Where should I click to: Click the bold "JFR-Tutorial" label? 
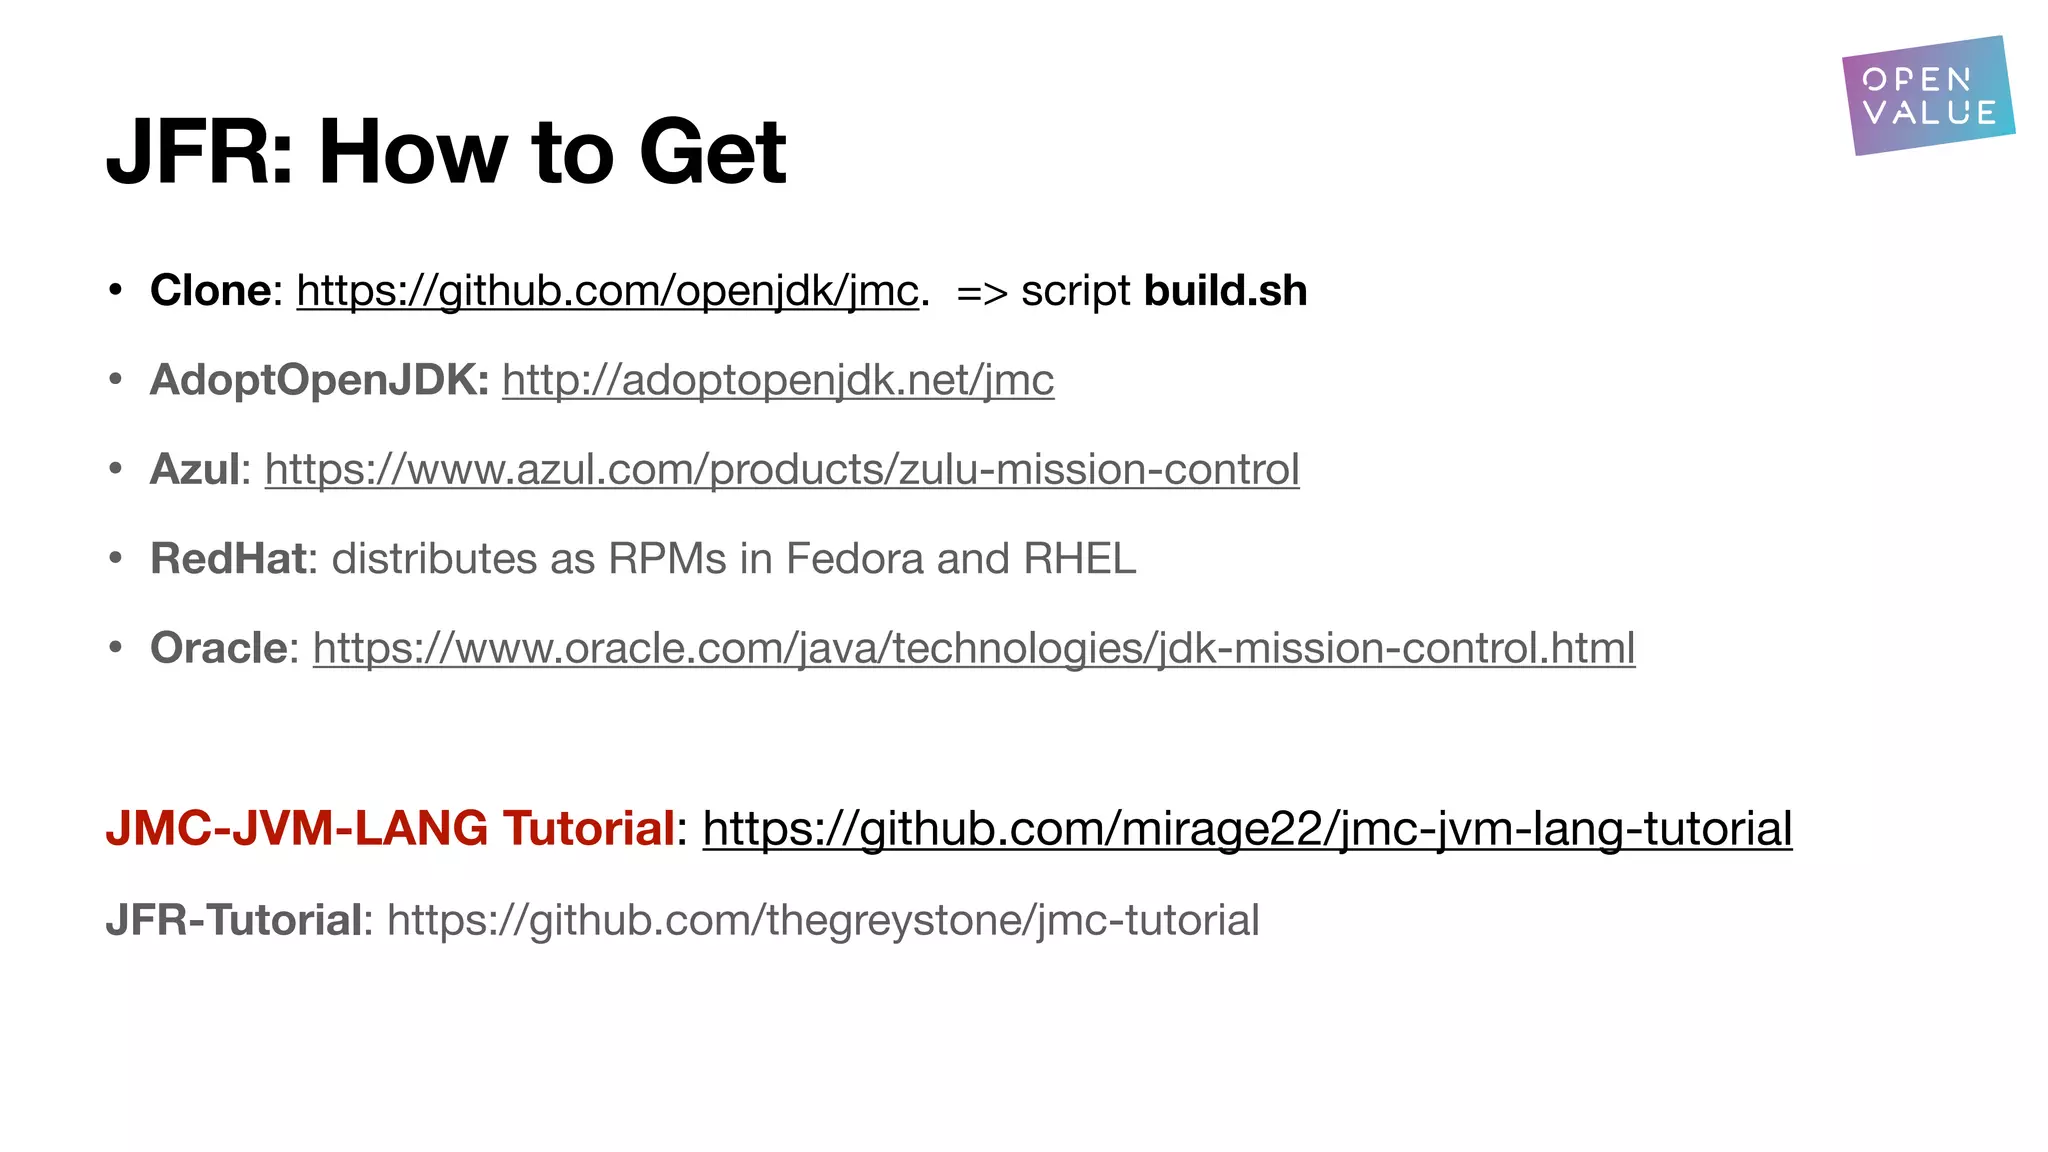point(233,920)
